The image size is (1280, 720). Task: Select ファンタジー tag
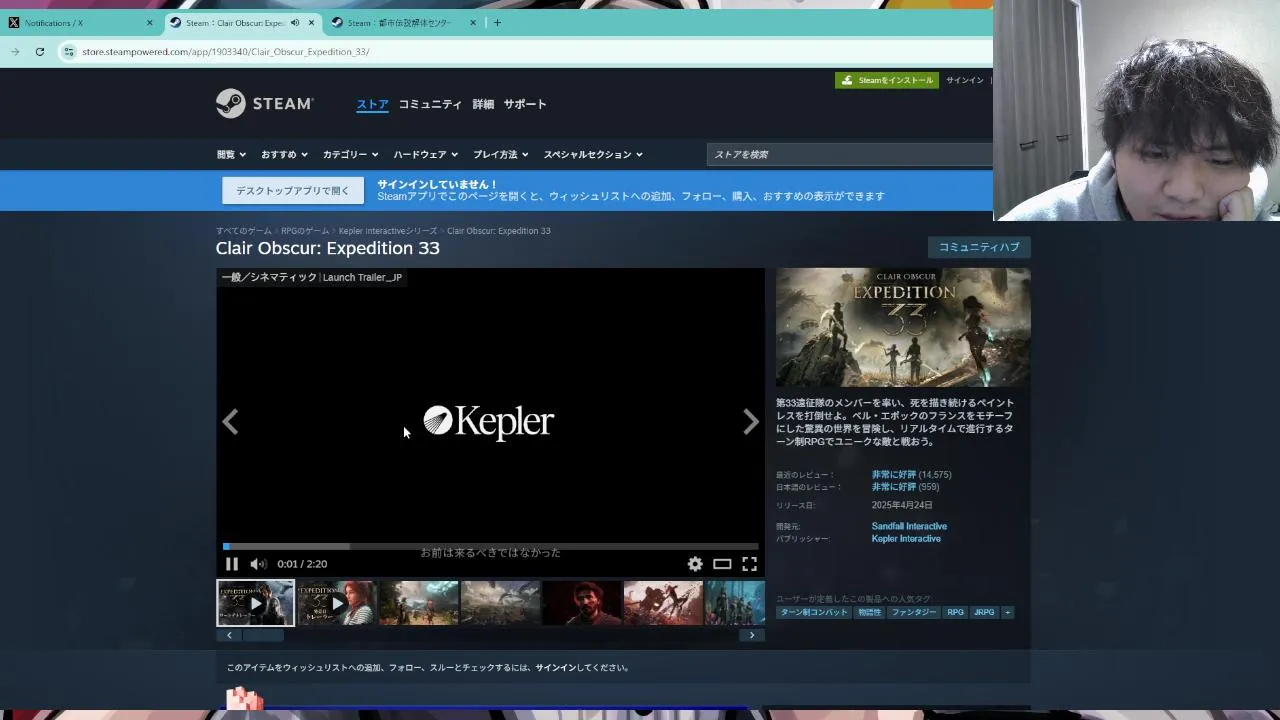pyautogui.click(x=914, y=612)
